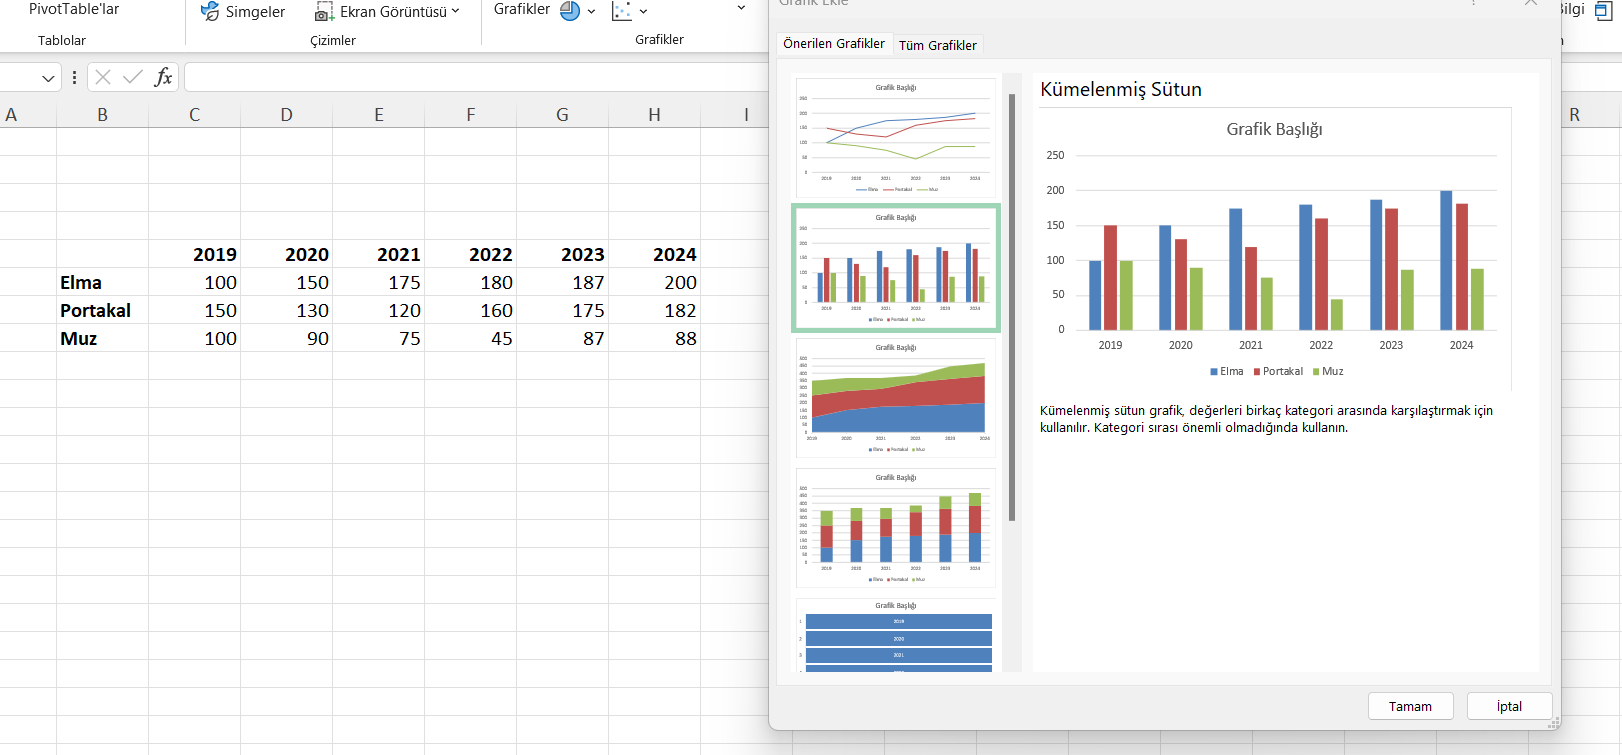Confirm chart with the Tamam button
Image resolution: width=1622 pixels, height=755 pixels.
click(x=1410, y=706)
